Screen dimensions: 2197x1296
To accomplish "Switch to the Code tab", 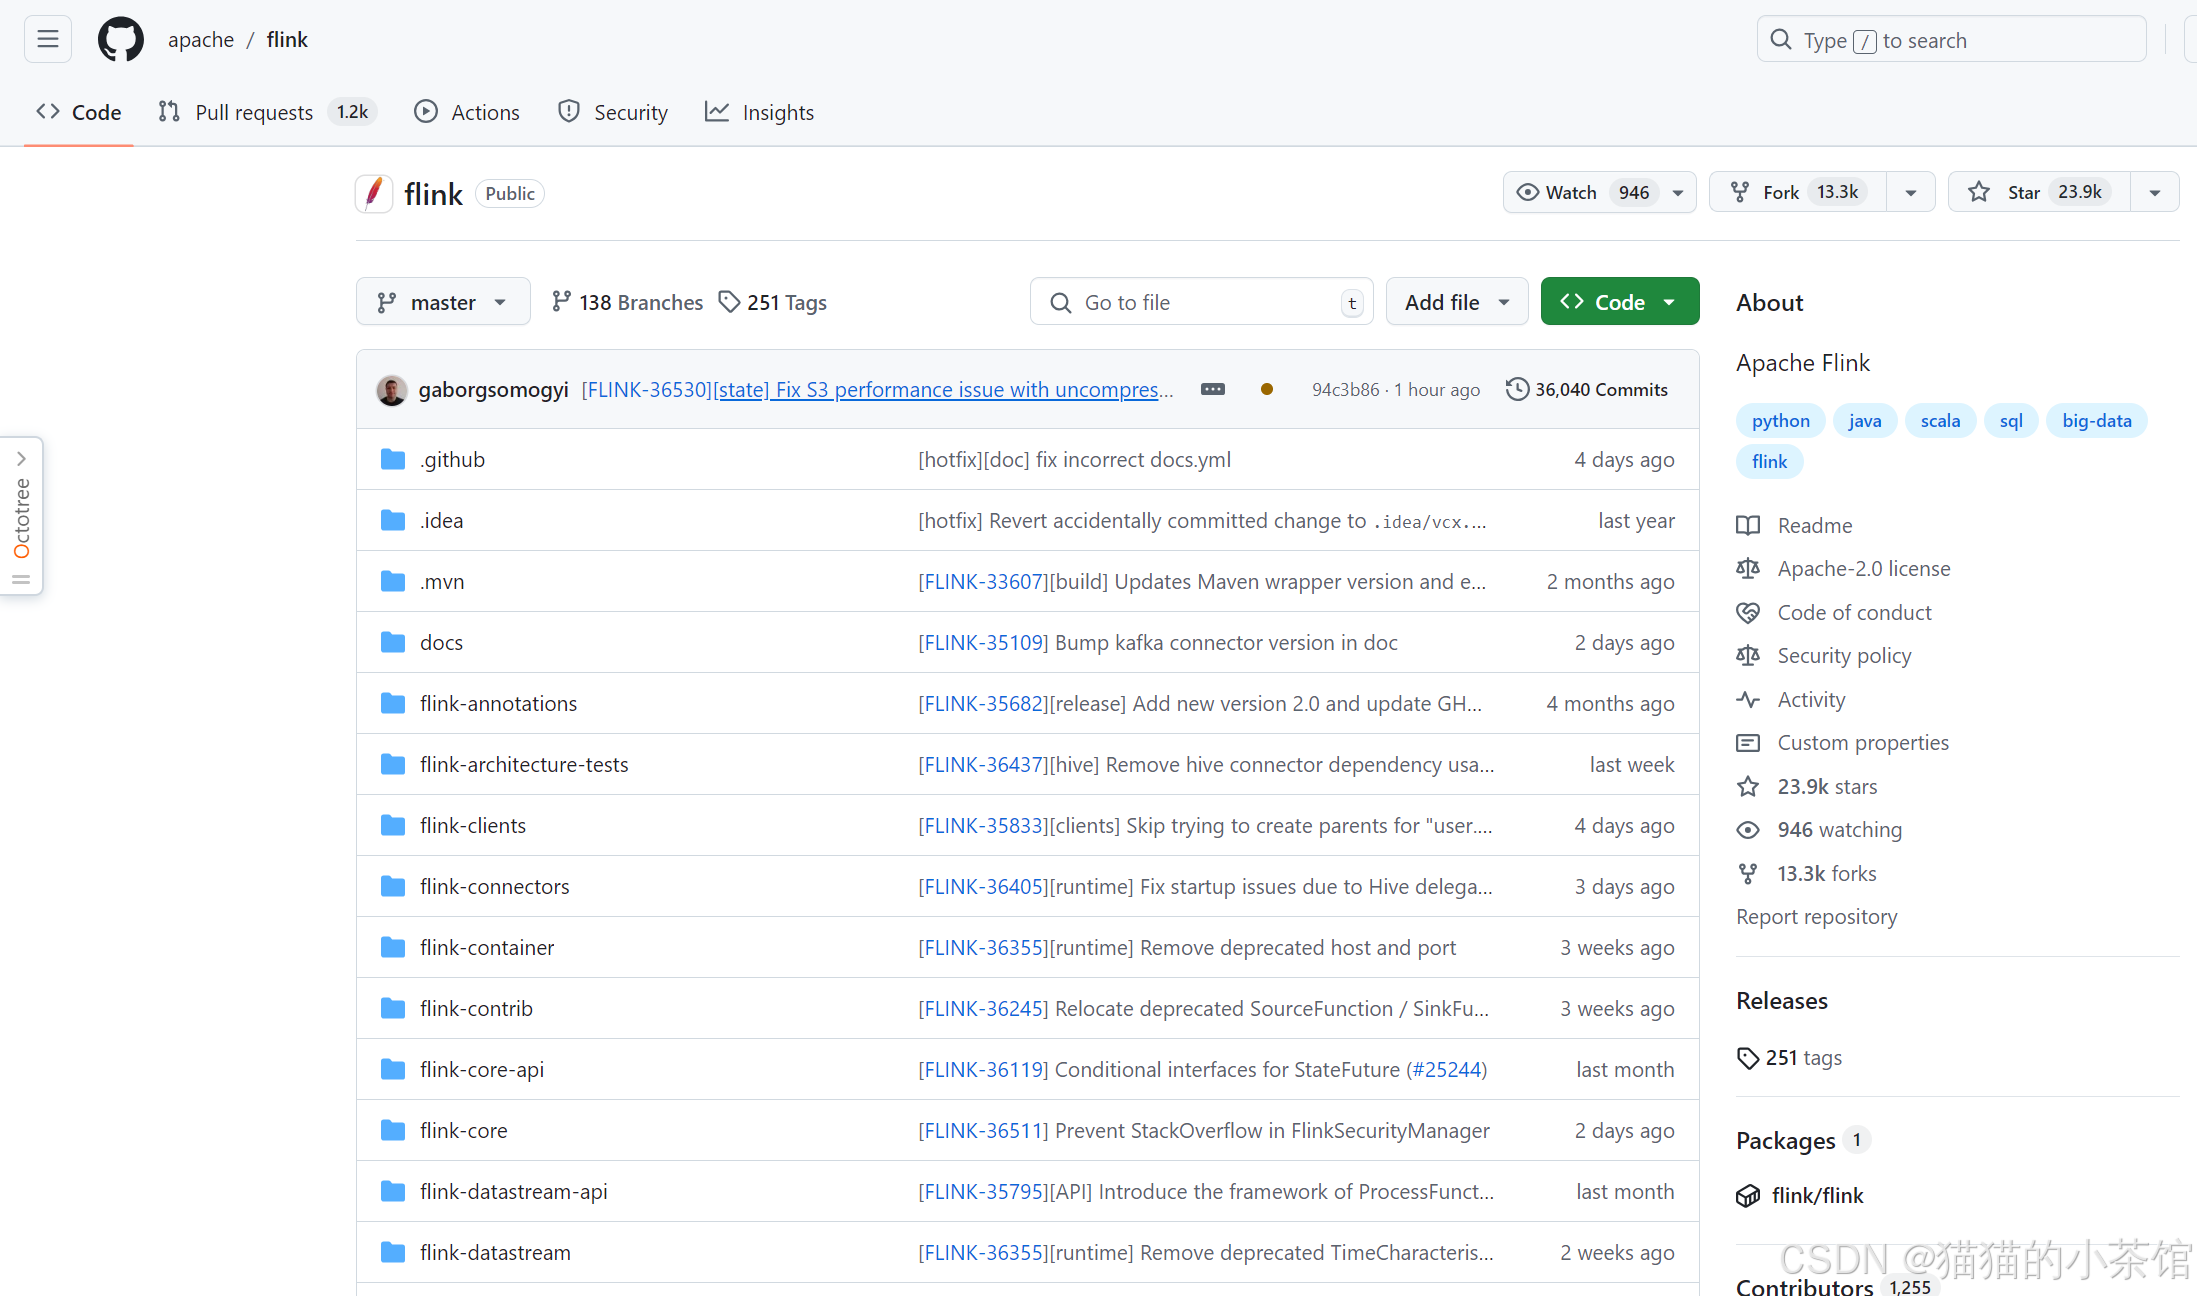I will (x=79, y=112).
